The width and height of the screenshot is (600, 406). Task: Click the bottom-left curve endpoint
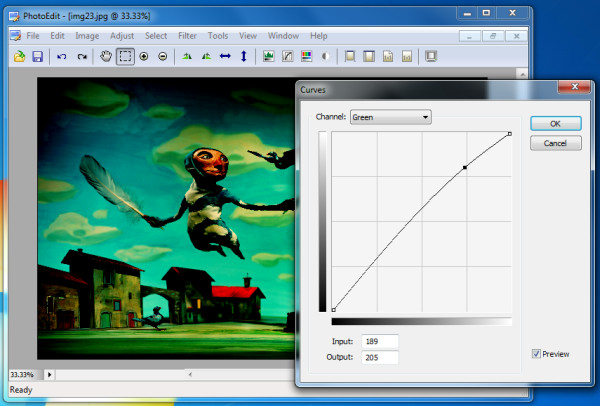click(334, 310)
